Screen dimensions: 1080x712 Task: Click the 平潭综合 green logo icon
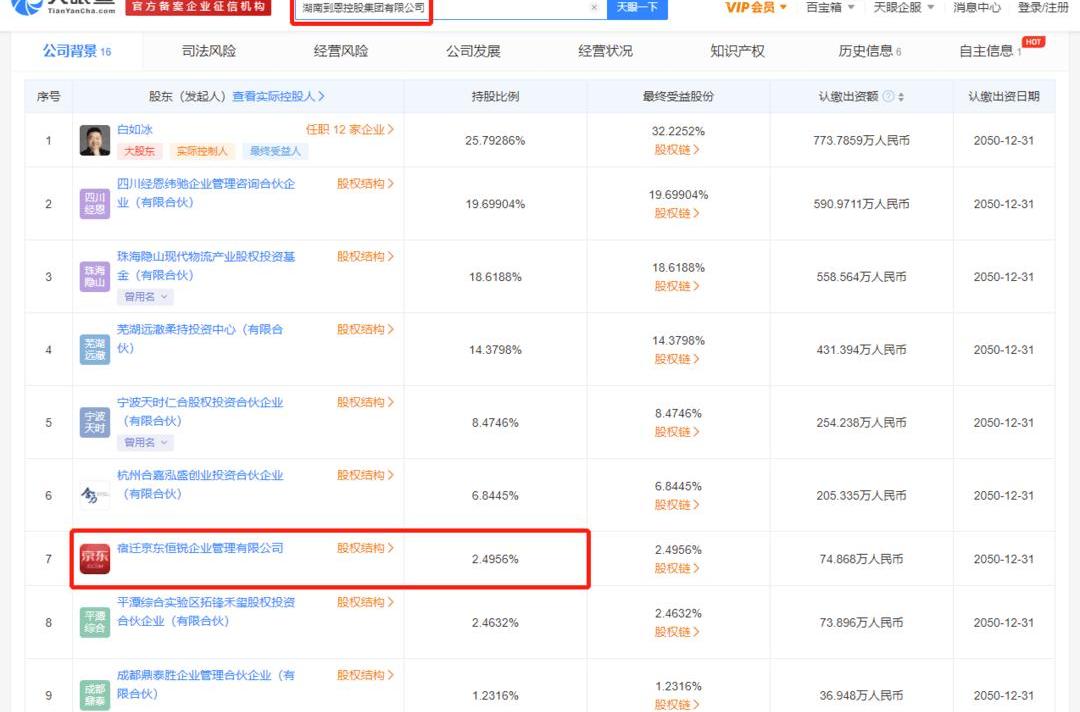94,622
